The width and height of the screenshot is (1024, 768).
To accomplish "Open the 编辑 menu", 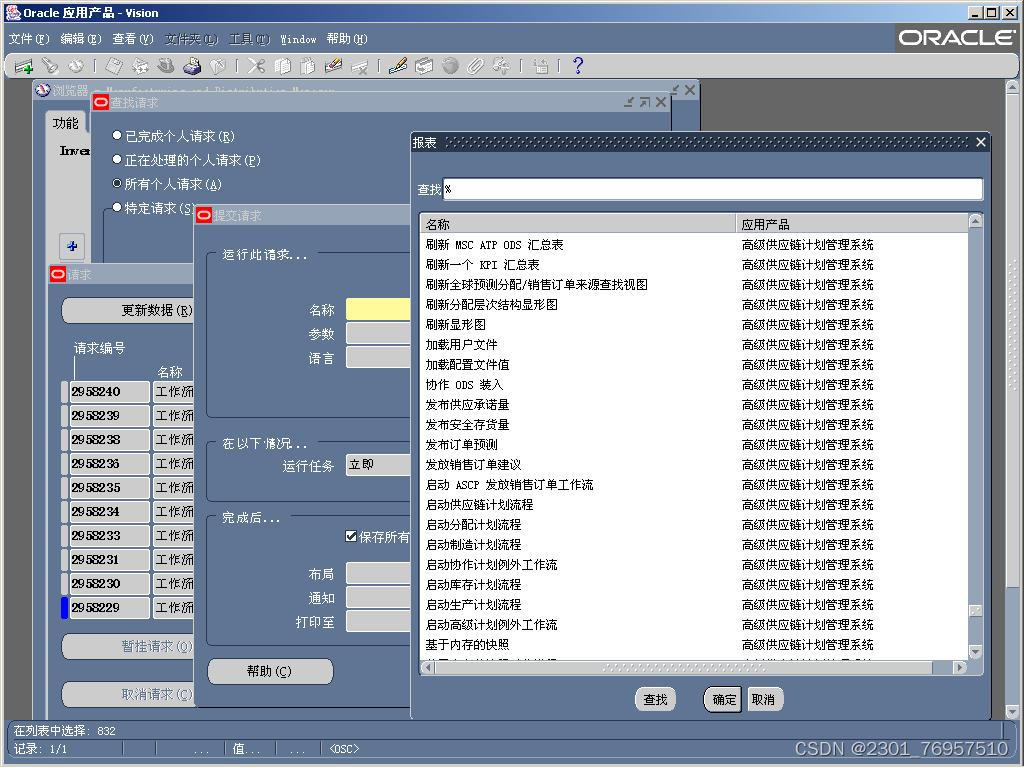I will pos(81,39).
